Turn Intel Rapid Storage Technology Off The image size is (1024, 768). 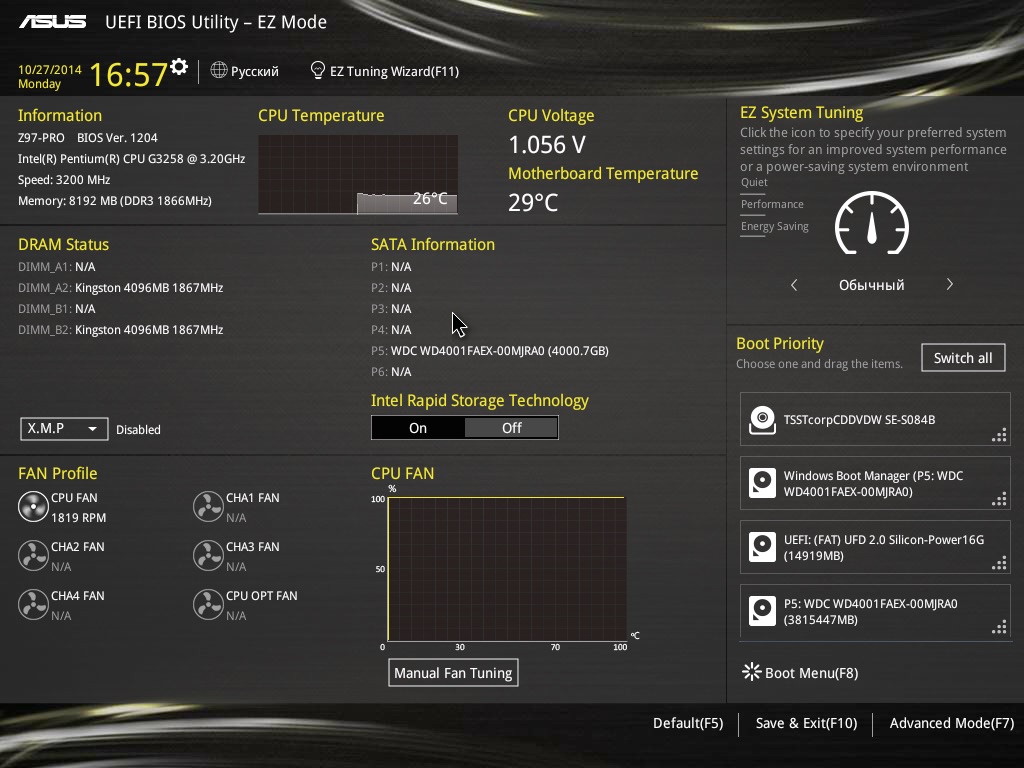tap(511, 428)
